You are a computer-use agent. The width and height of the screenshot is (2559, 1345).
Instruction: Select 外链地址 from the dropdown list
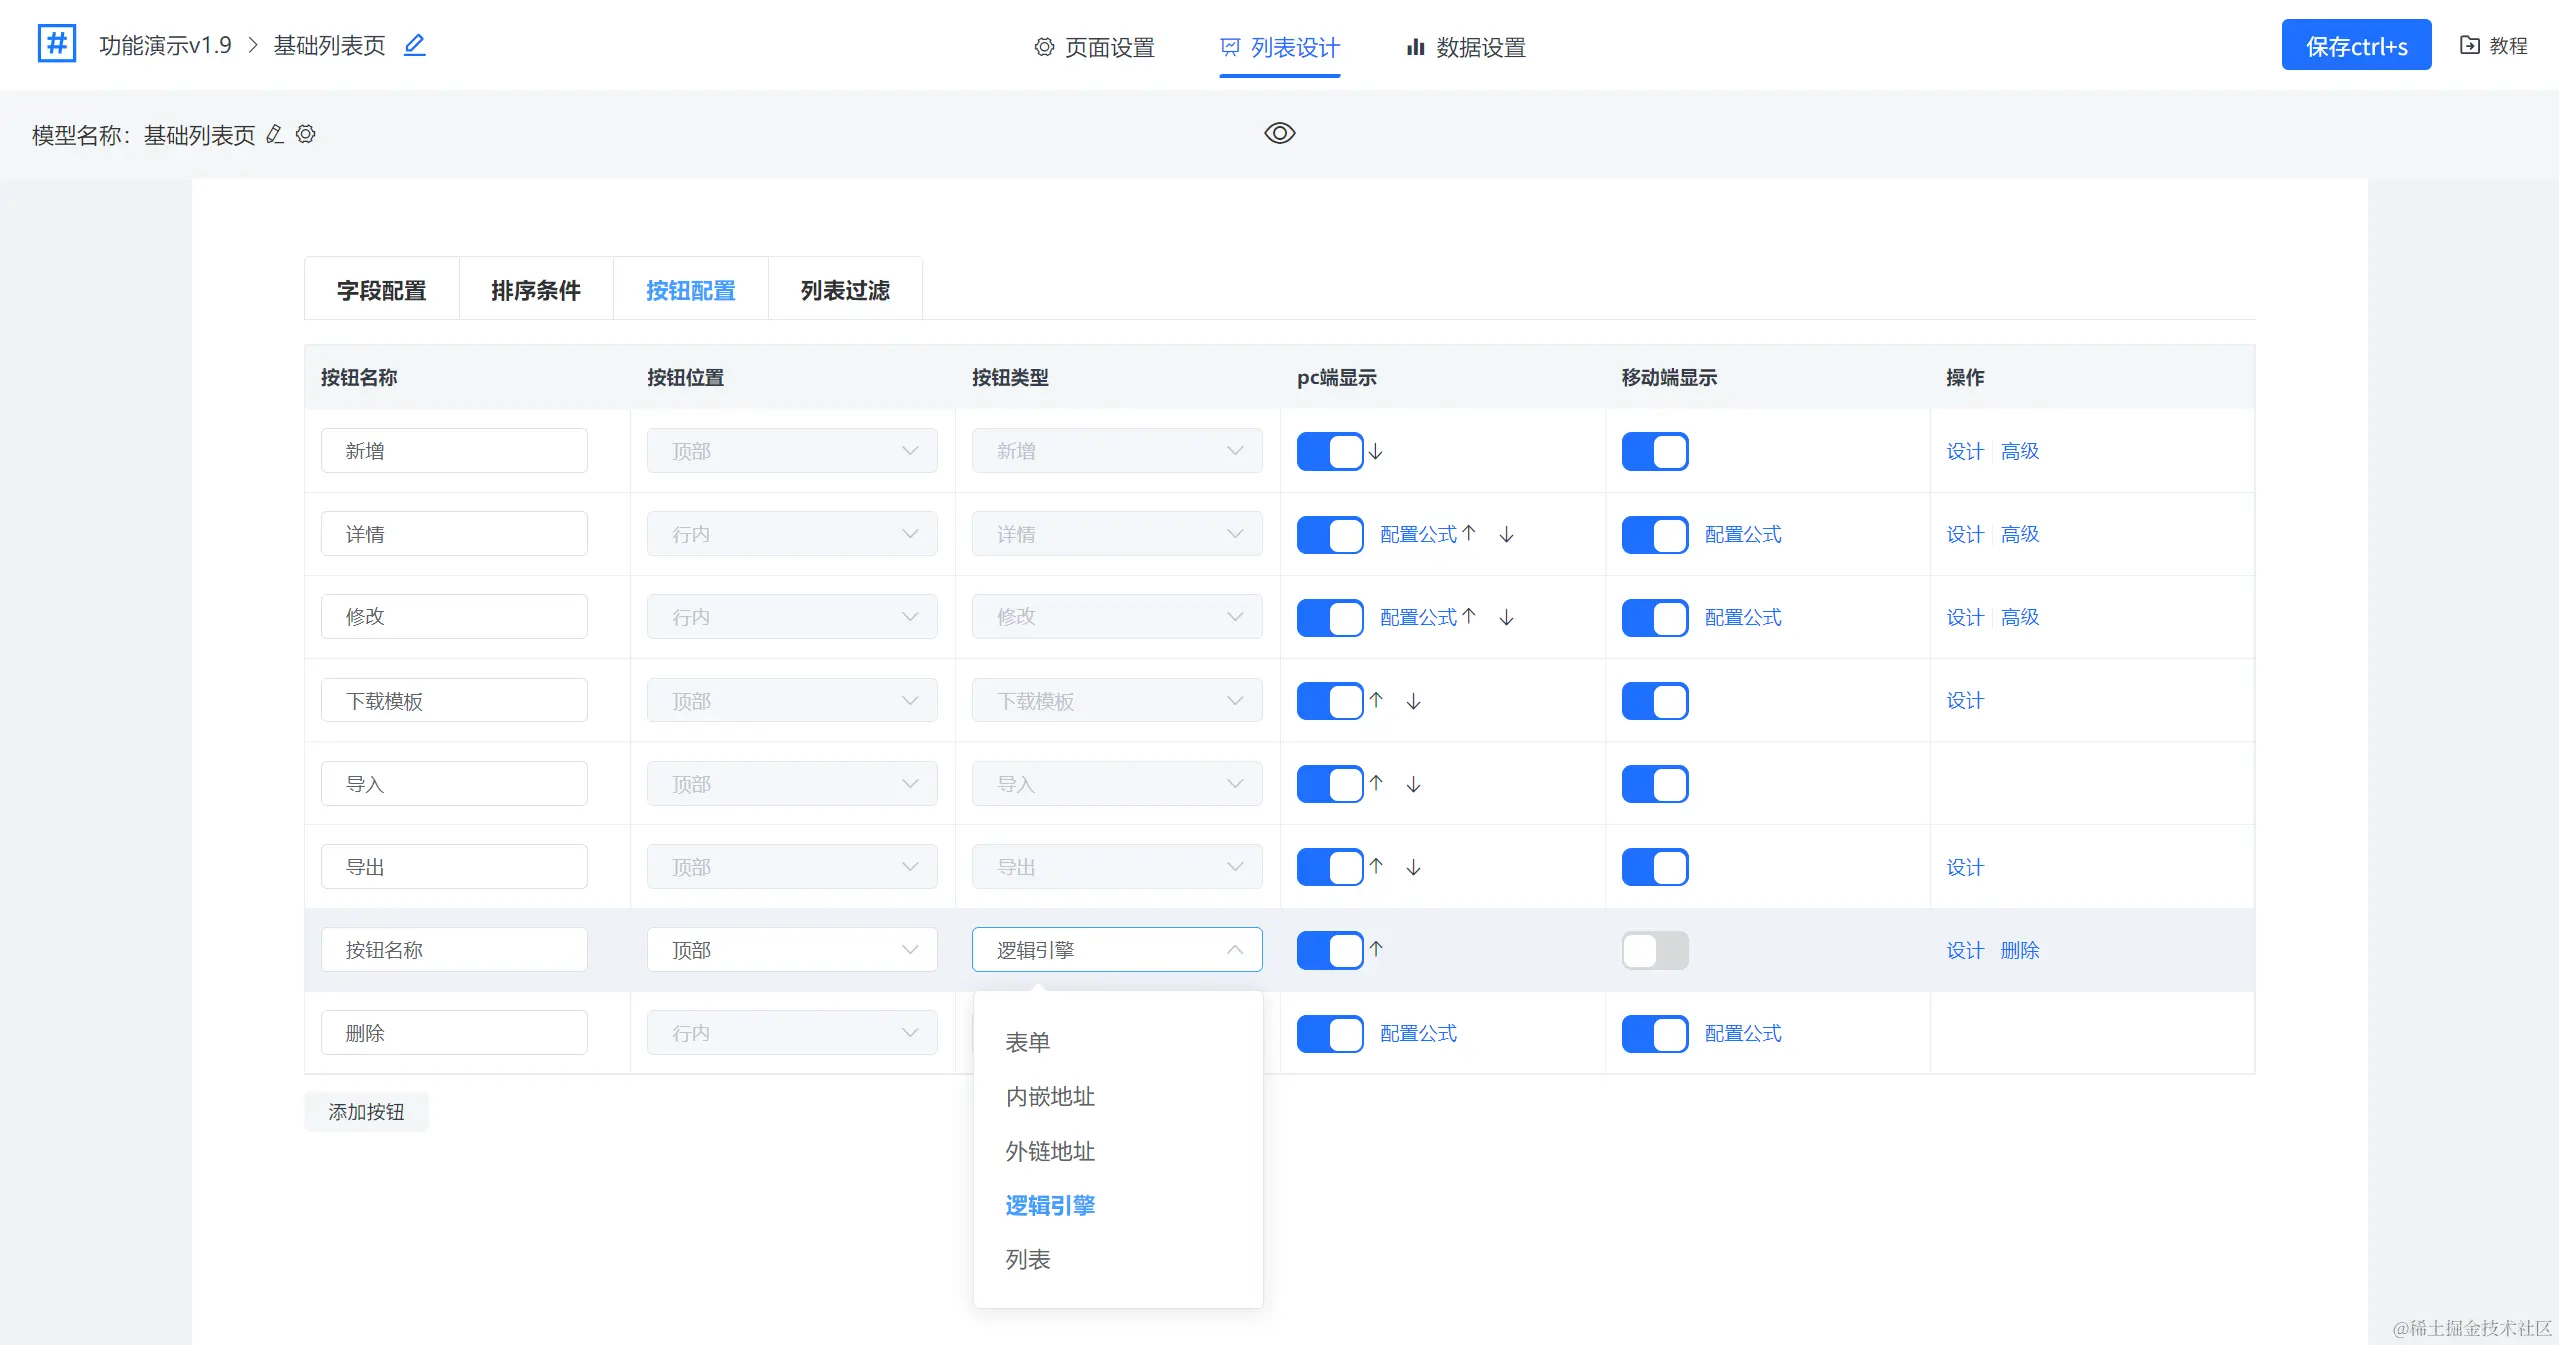click(1050, 1151)
